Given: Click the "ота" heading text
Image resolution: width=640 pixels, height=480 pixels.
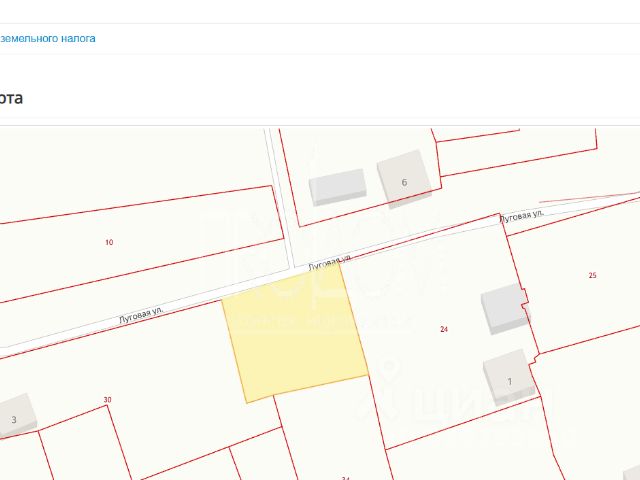Looking at the screenshot, I should pos(11,98).
